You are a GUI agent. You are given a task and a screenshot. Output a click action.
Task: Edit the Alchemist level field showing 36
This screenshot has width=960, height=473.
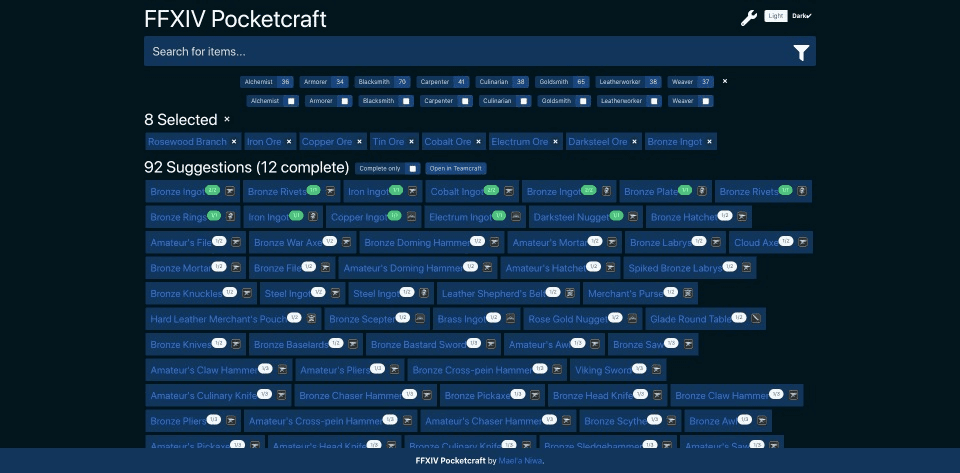[285, 82]
